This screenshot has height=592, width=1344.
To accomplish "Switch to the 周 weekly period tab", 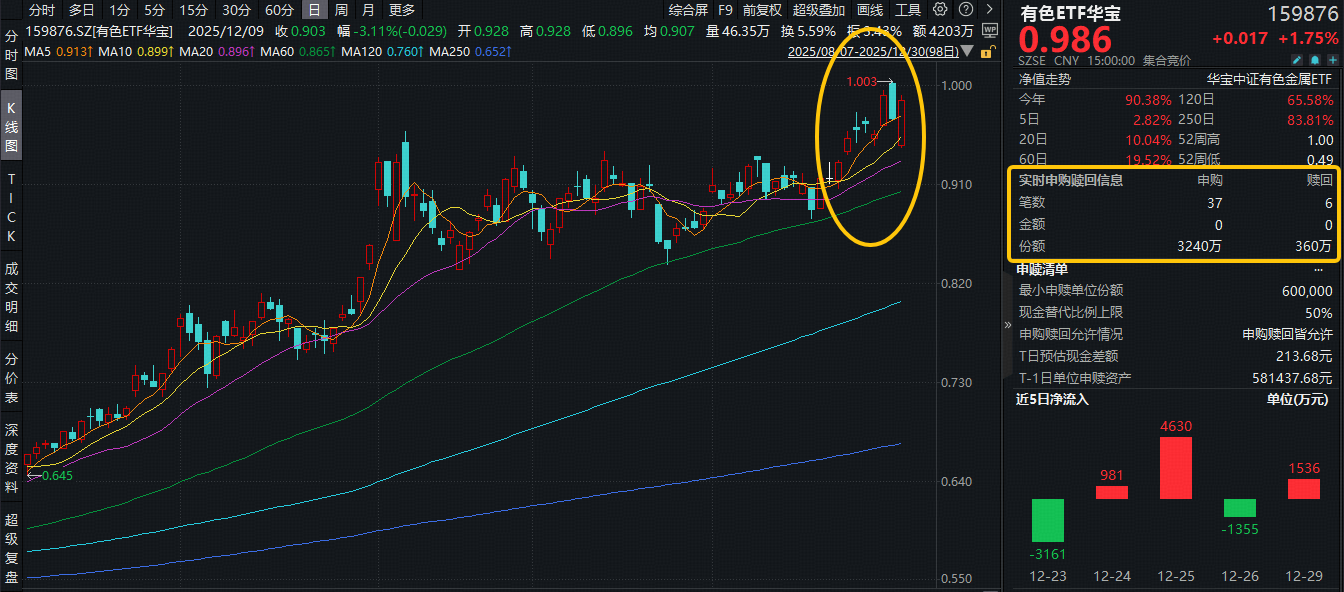I will pyautogui.click(x=342, y=10).
